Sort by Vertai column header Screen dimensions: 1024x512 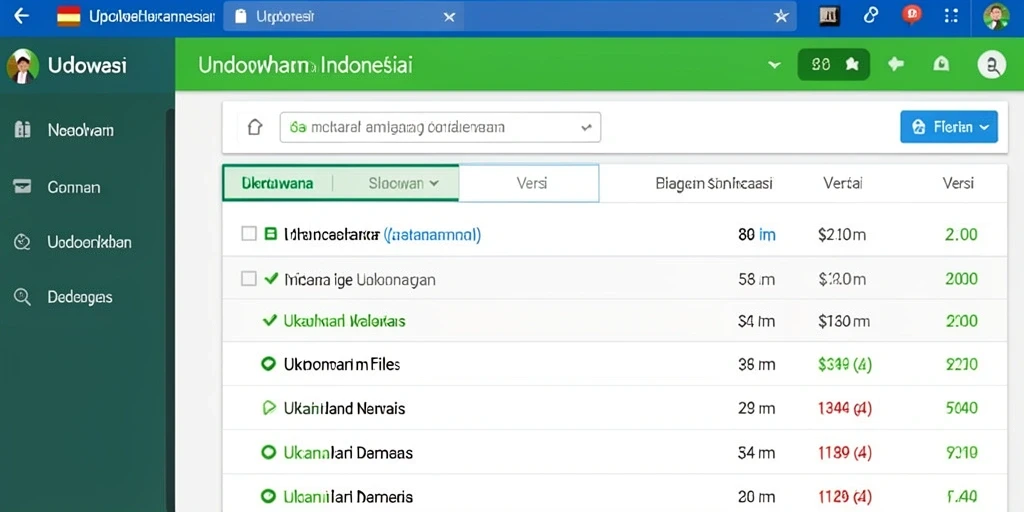coord(842,184)
